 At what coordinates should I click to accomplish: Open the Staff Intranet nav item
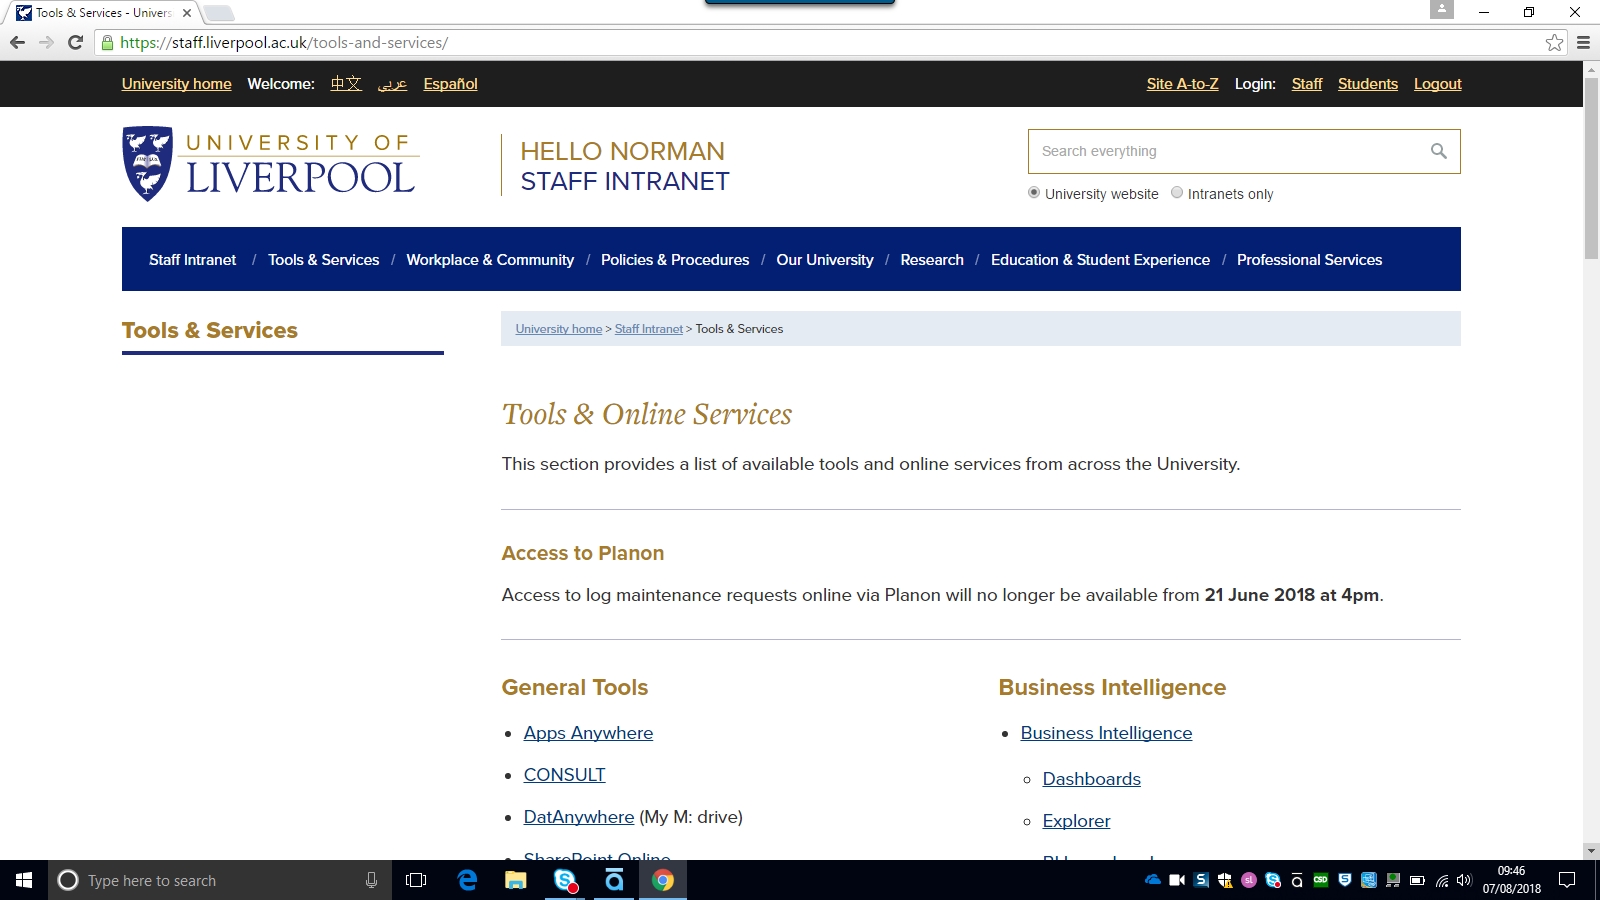pyautogui.click(x=192, y=260)
